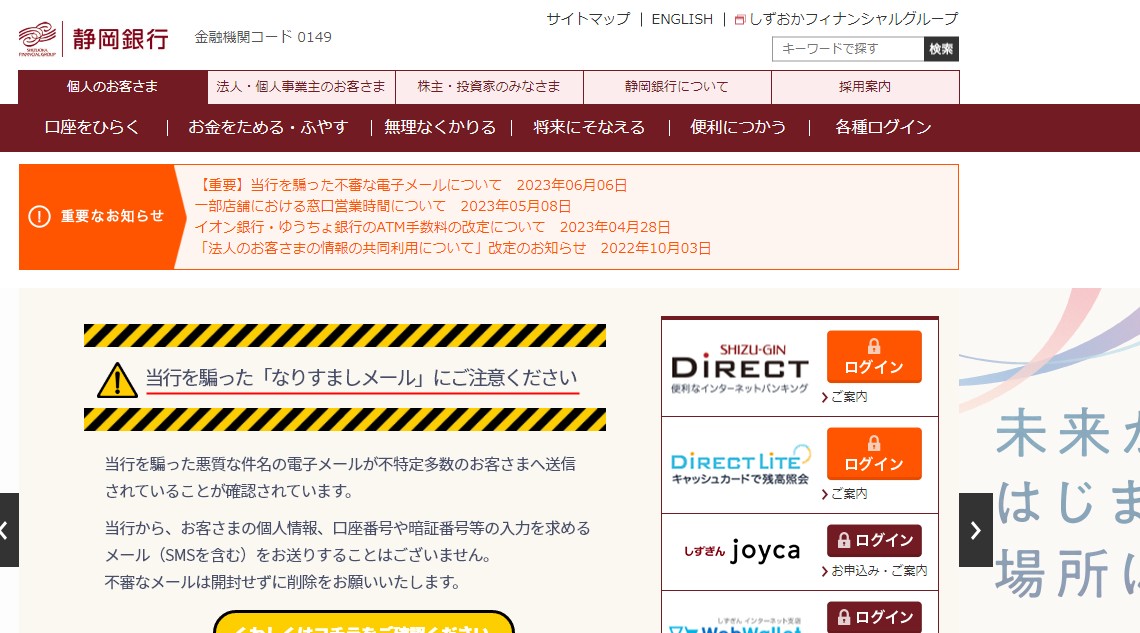Open お申込み・ご案内 for joyca
Image resolution: width=1140 pixels, height=633 pixels.
coord(875,571)
